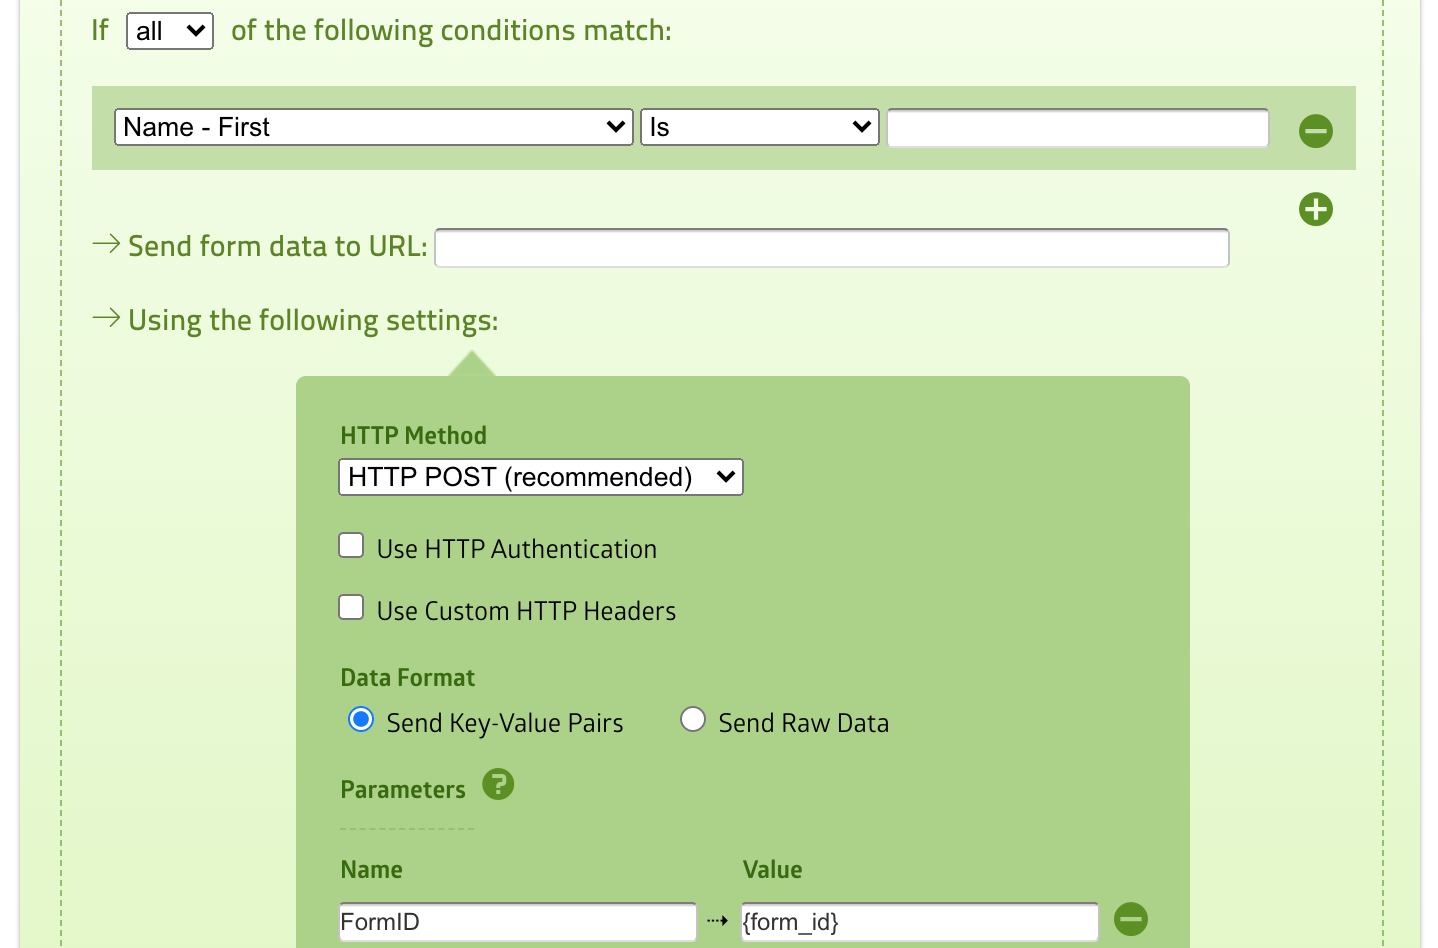
Task: Click the condition value text field
Action: coord(1077,128)
